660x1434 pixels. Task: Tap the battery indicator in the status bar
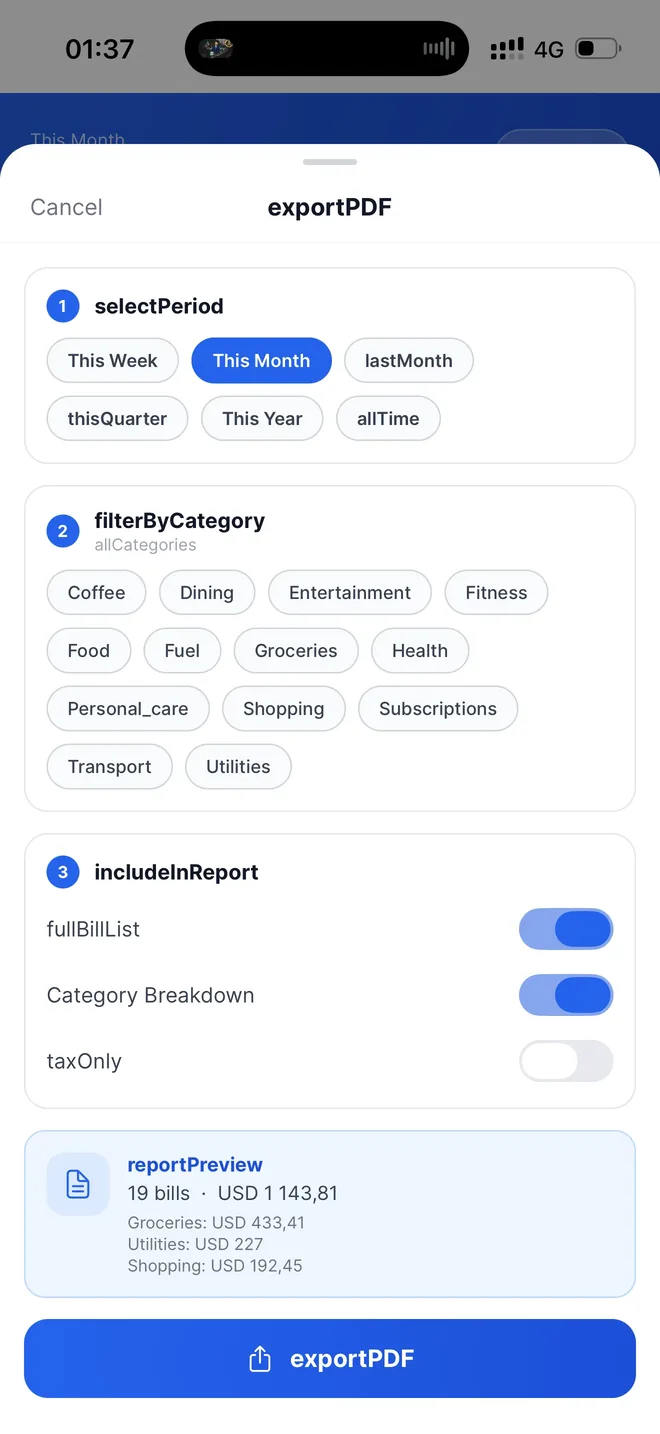coord(597,46)
